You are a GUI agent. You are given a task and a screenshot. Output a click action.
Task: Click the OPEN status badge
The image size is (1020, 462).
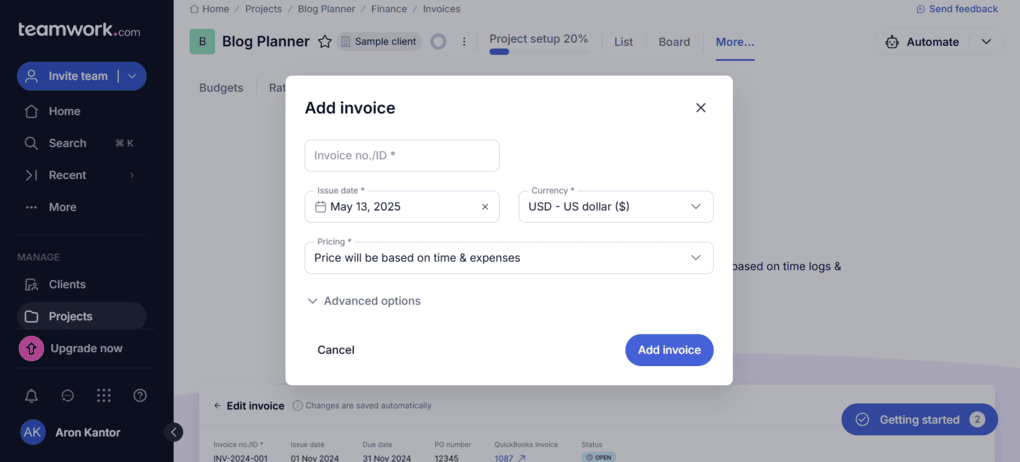(x=598, y=457)
